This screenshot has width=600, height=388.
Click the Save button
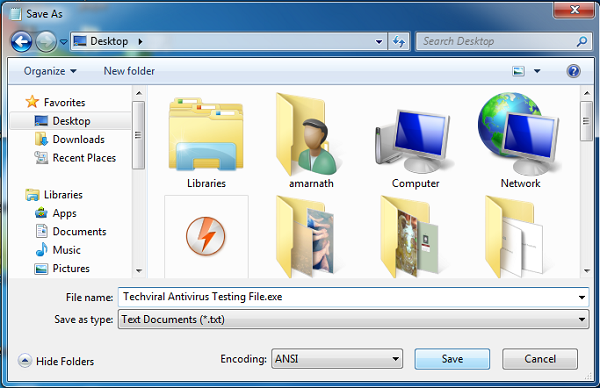[452, 359]
